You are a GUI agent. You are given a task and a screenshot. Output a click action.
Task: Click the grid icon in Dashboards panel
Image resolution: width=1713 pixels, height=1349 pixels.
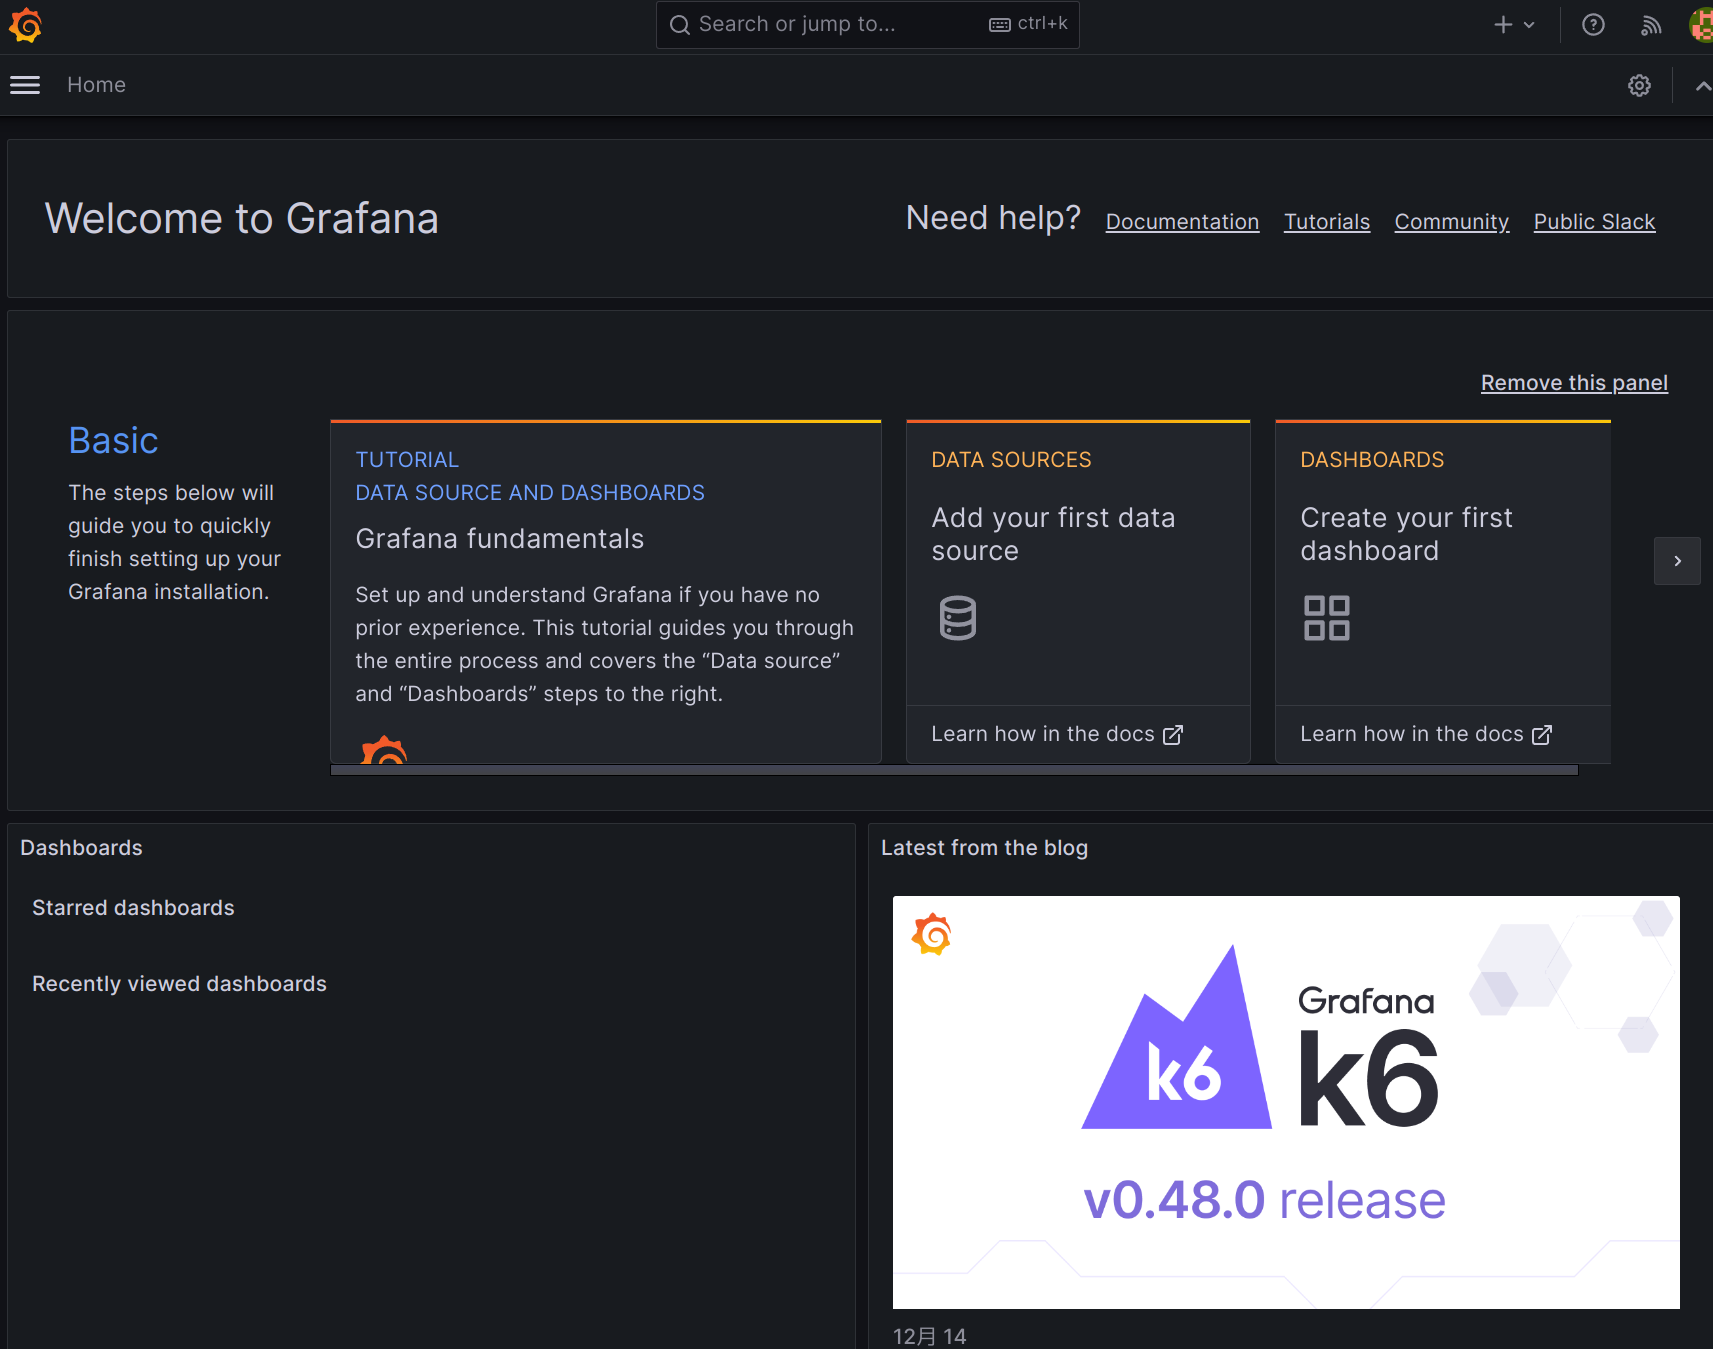(1327, 617)
